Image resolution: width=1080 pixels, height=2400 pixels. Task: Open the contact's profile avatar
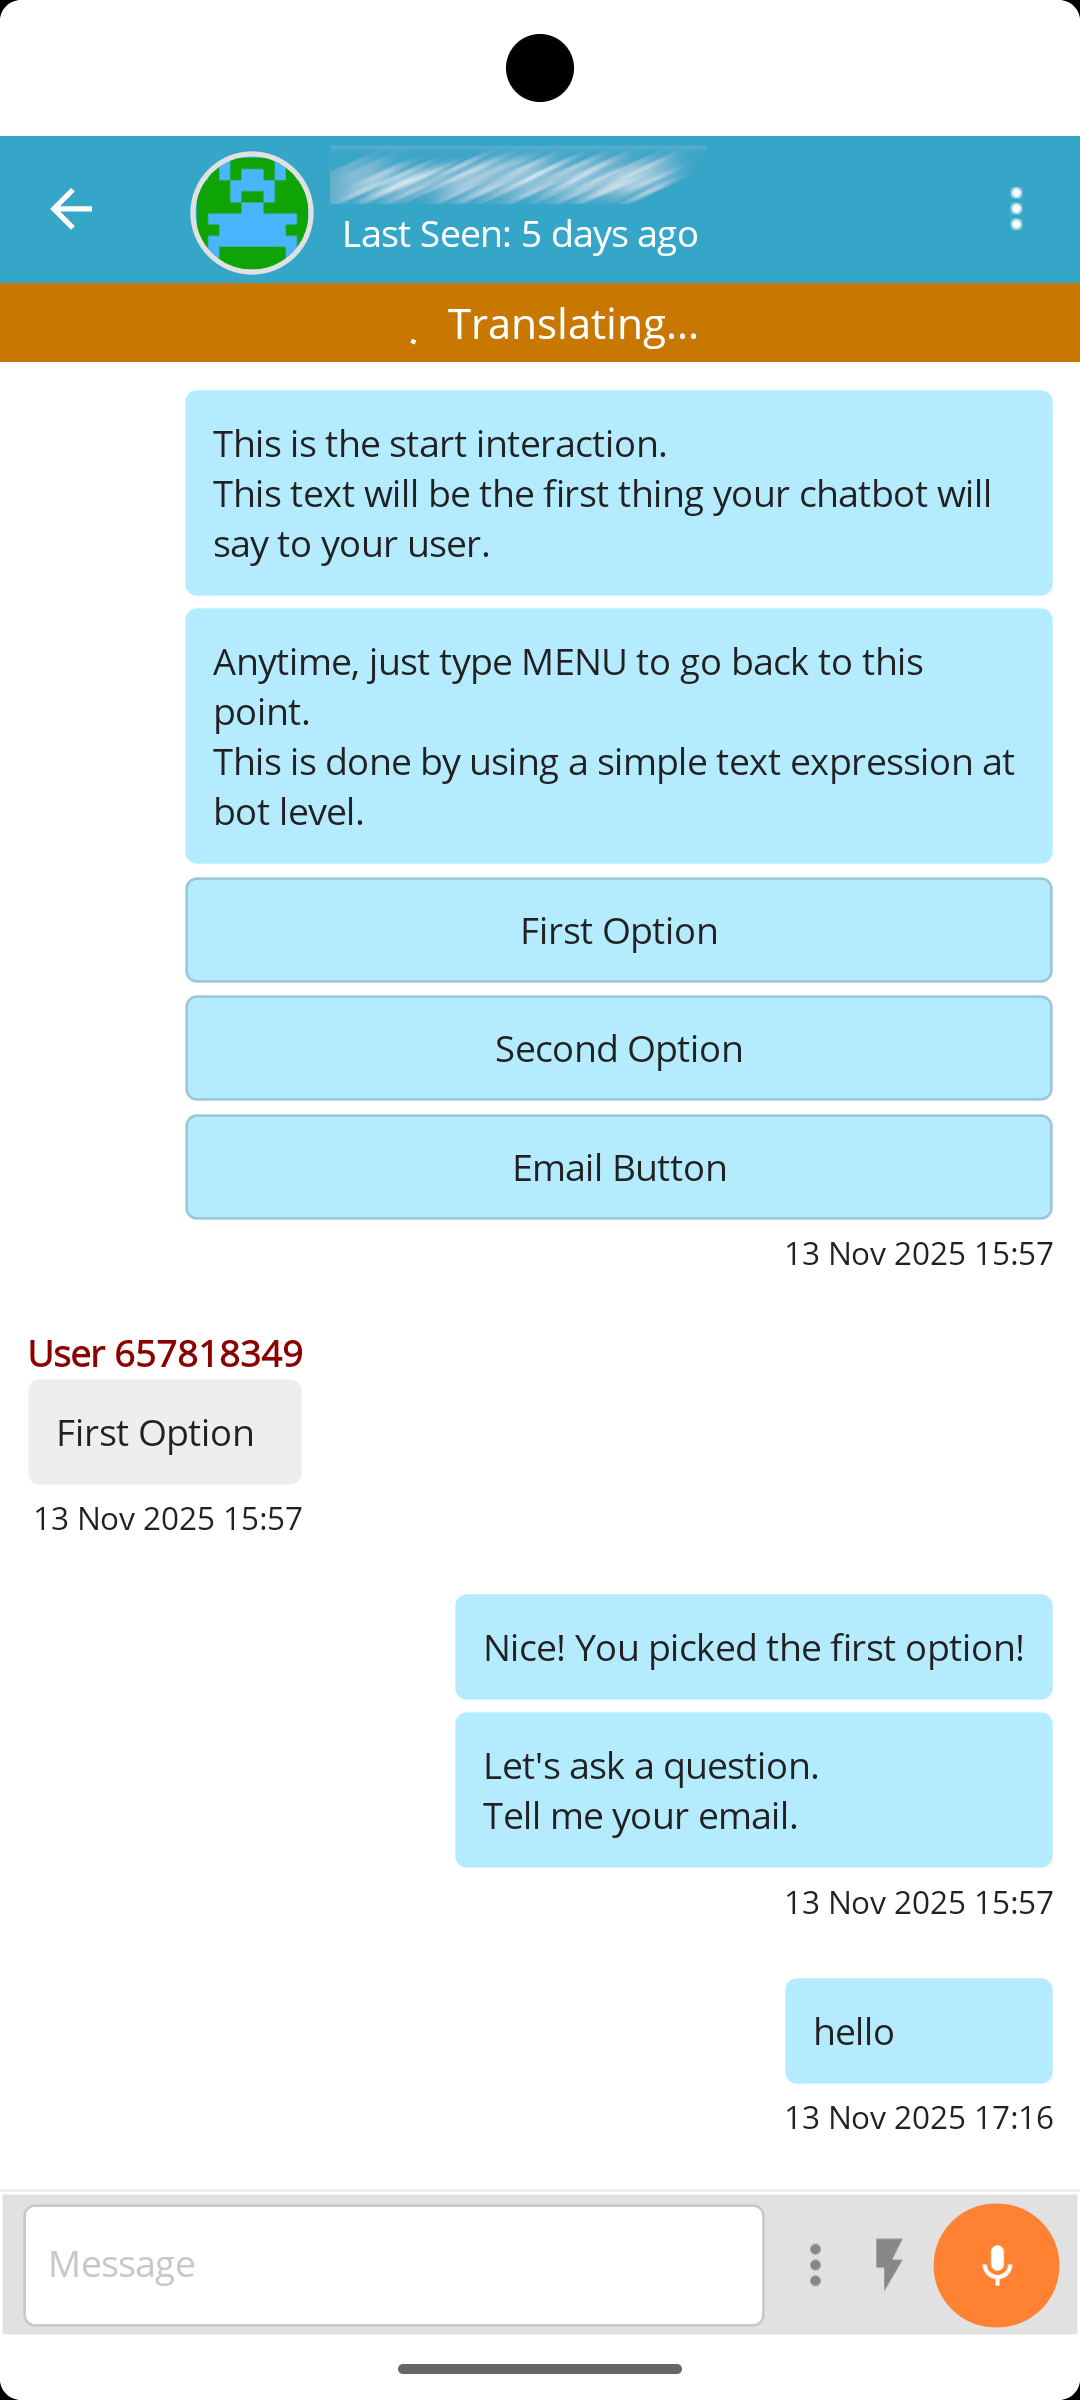(252, 212)
